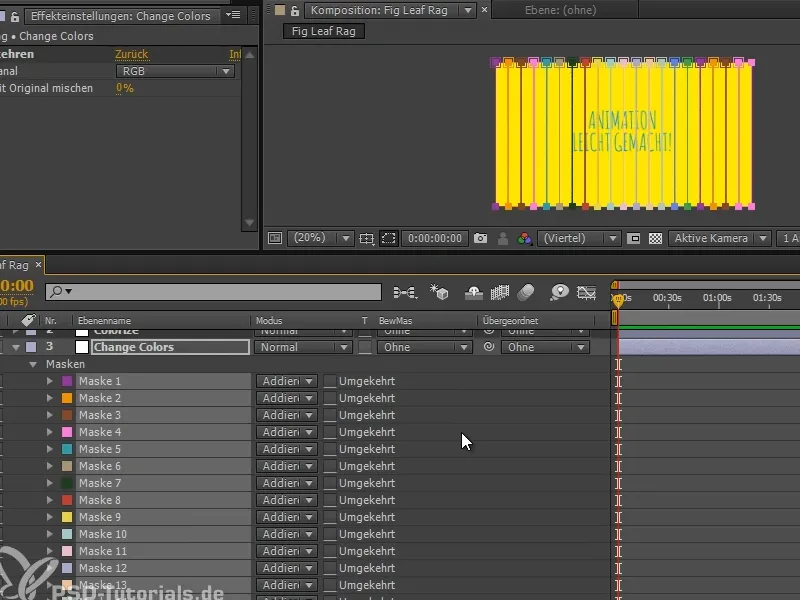Click the brainstorm lightbulb icon
The width and height of the screenshot is (800, 600).
coord(559,292)
